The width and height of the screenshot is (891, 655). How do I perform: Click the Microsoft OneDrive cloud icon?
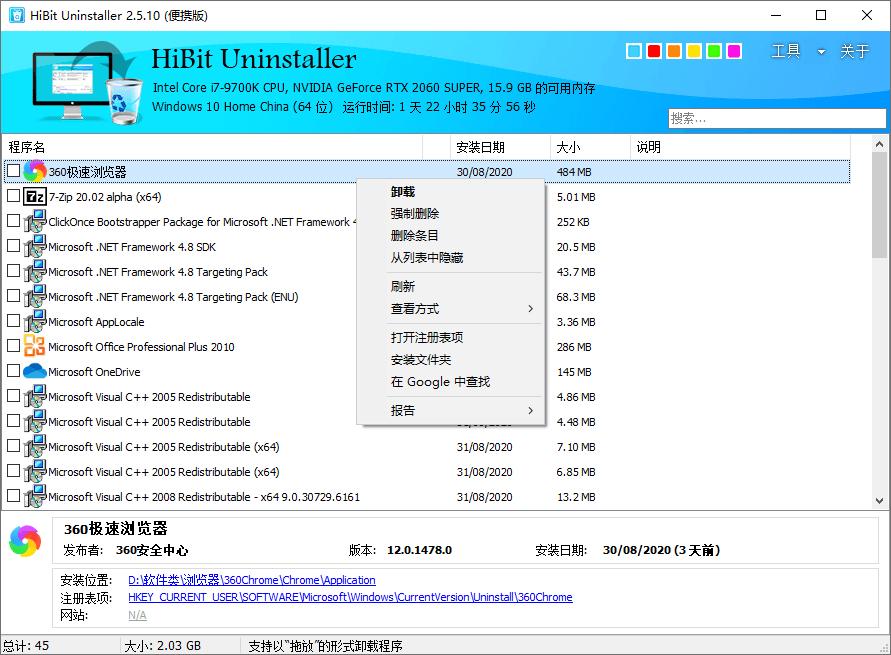pyautogui.click(x=34, y=372)
